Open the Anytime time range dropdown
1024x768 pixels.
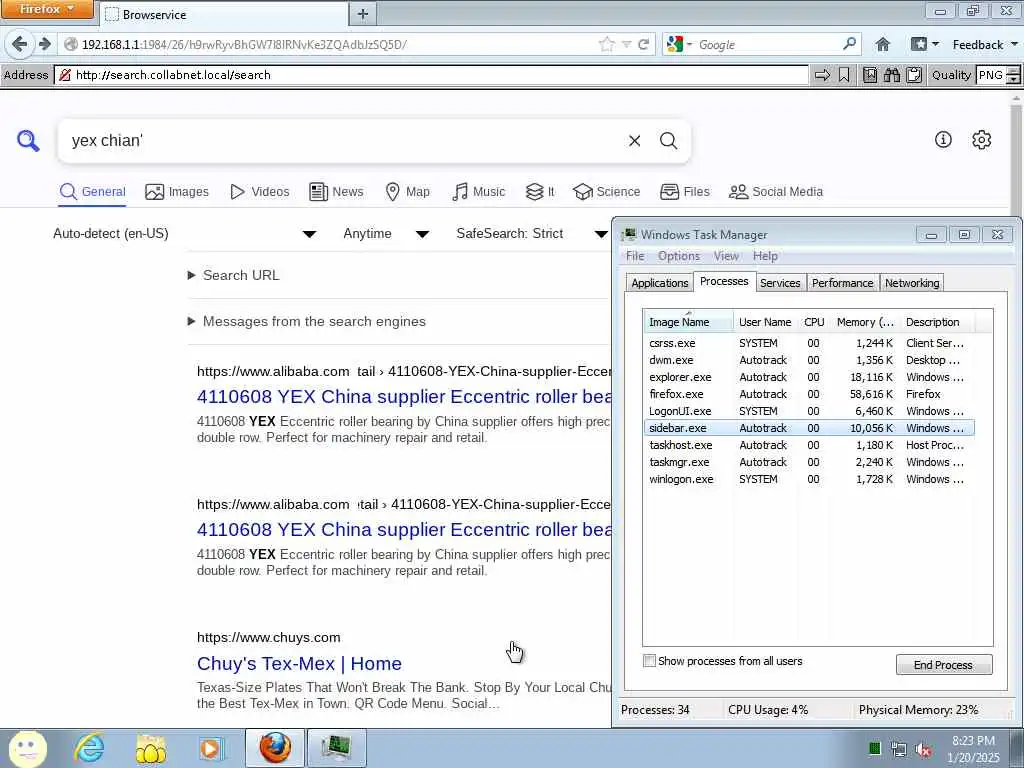click(386, 234)
